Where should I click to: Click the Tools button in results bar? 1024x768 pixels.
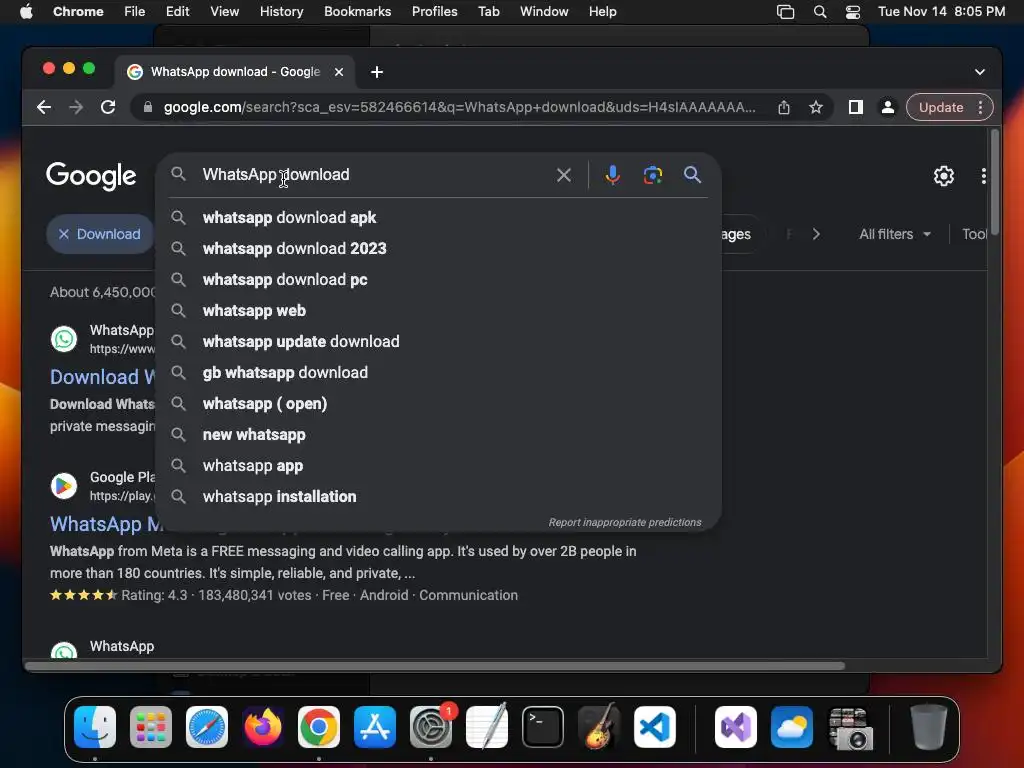point(974,234)
